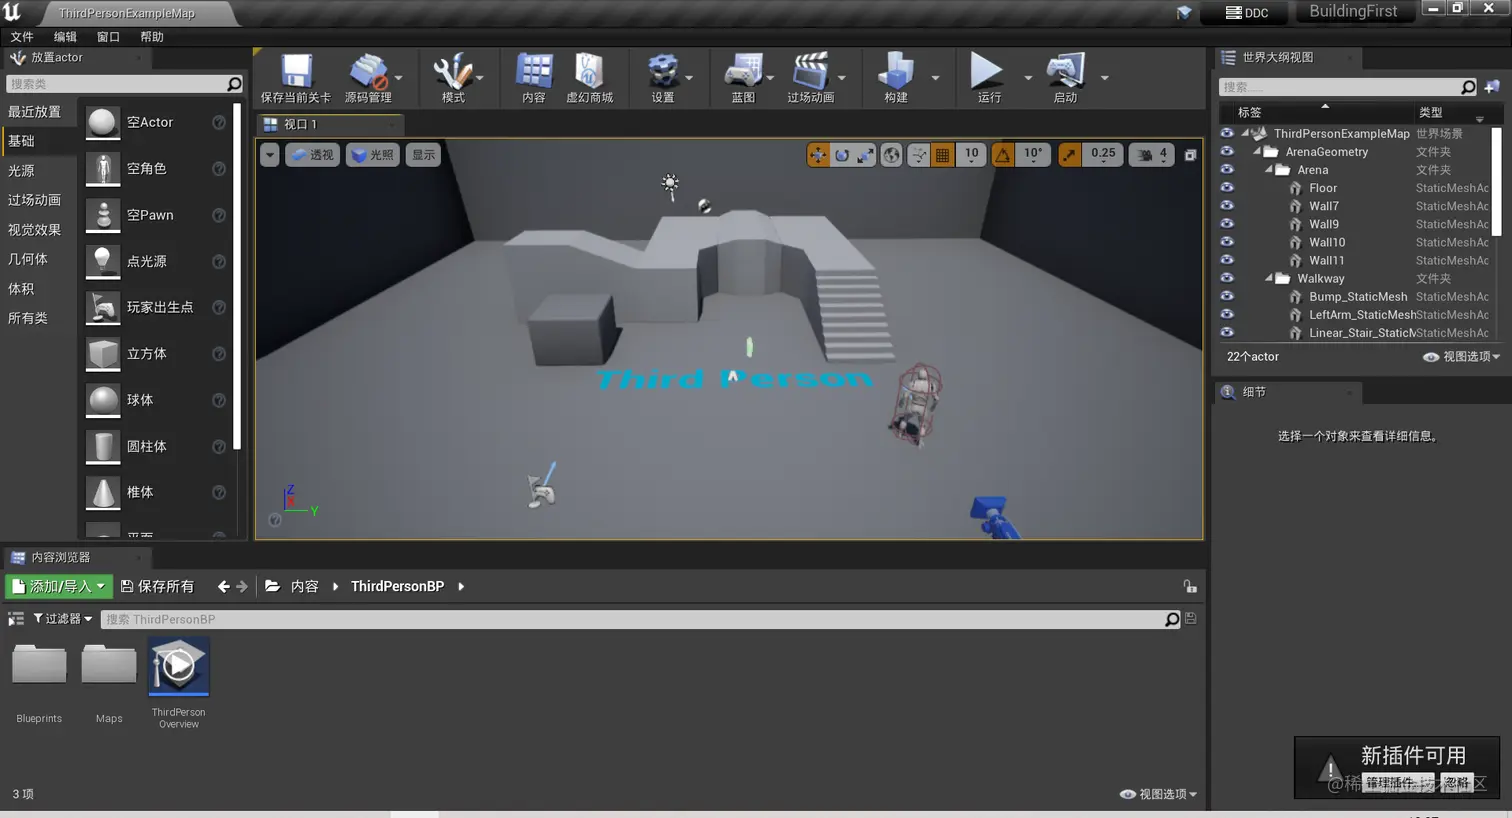1512x818 pixels.
Task: Select the scale gizmo tool in viewport
Action: 865,154
